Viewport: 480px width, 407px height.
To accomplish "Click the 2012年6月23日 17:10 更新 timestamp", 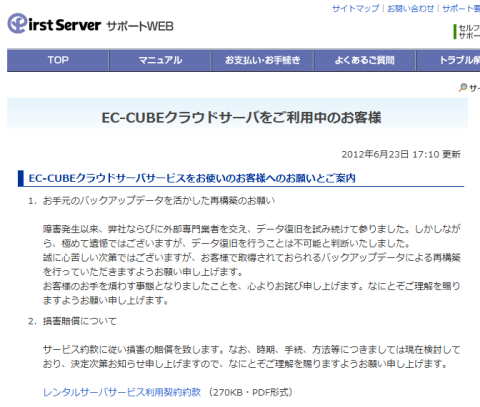I will point(401,154).
